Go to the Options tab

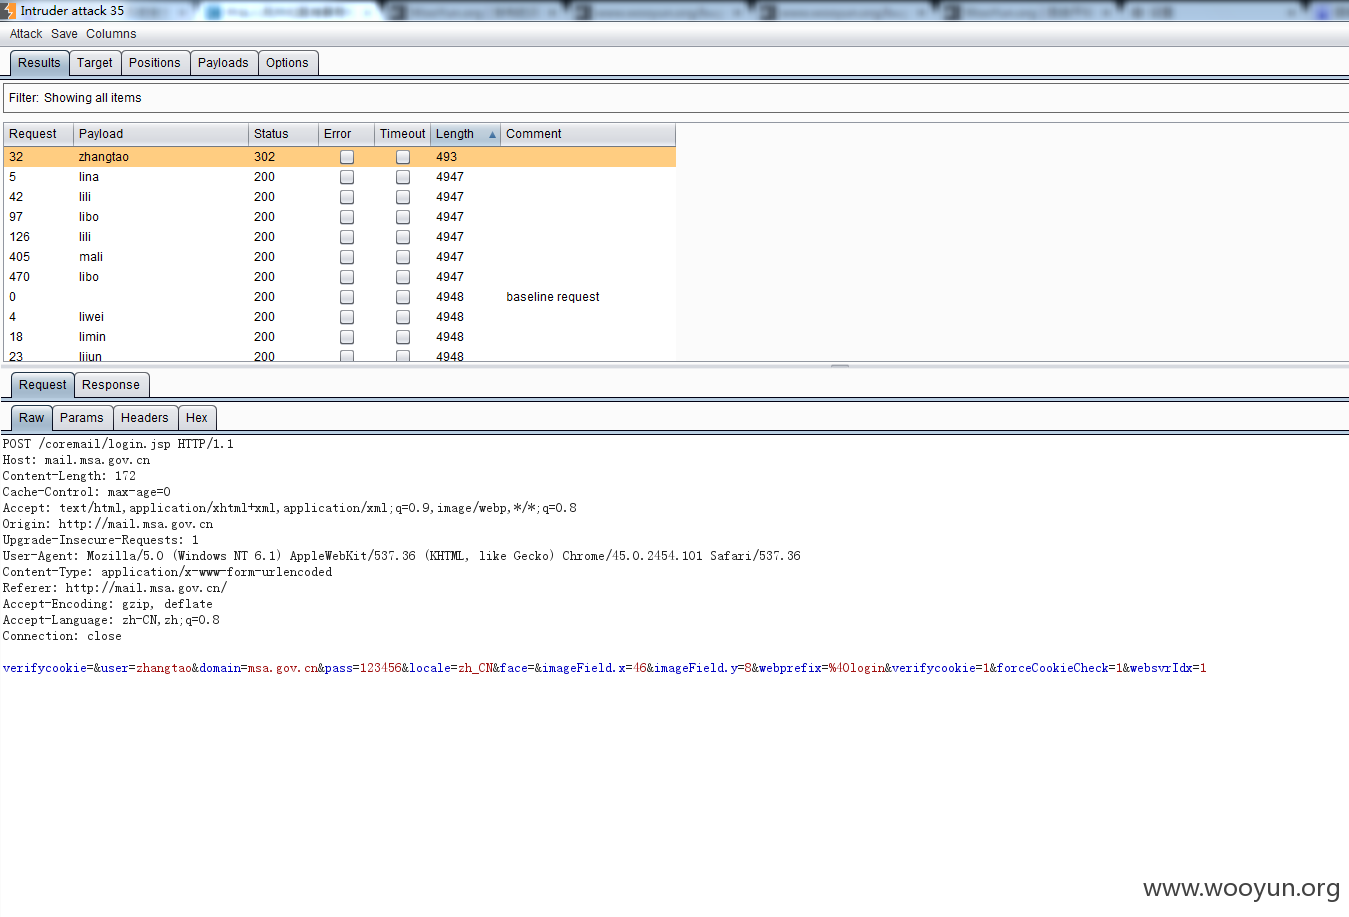click(287, 63)
